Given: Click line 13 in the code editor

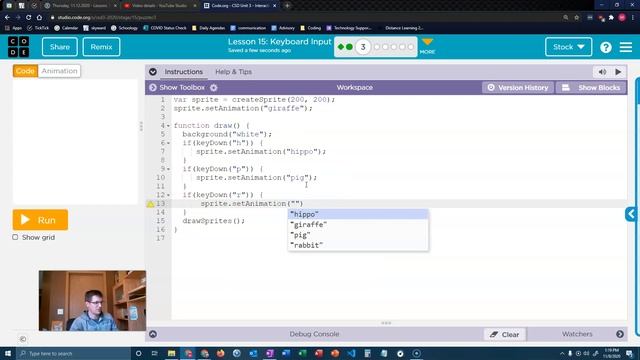Looking at the screenshot, I should [399, 204].
